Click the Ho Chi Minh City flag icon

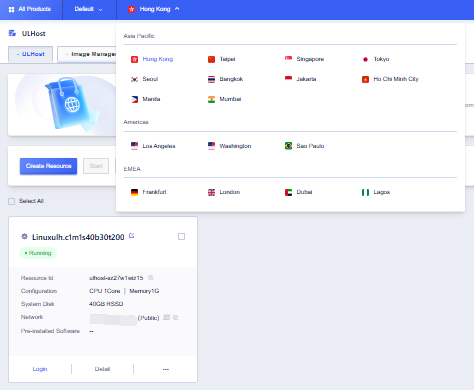pyautogui.click(x=365, y=79)
